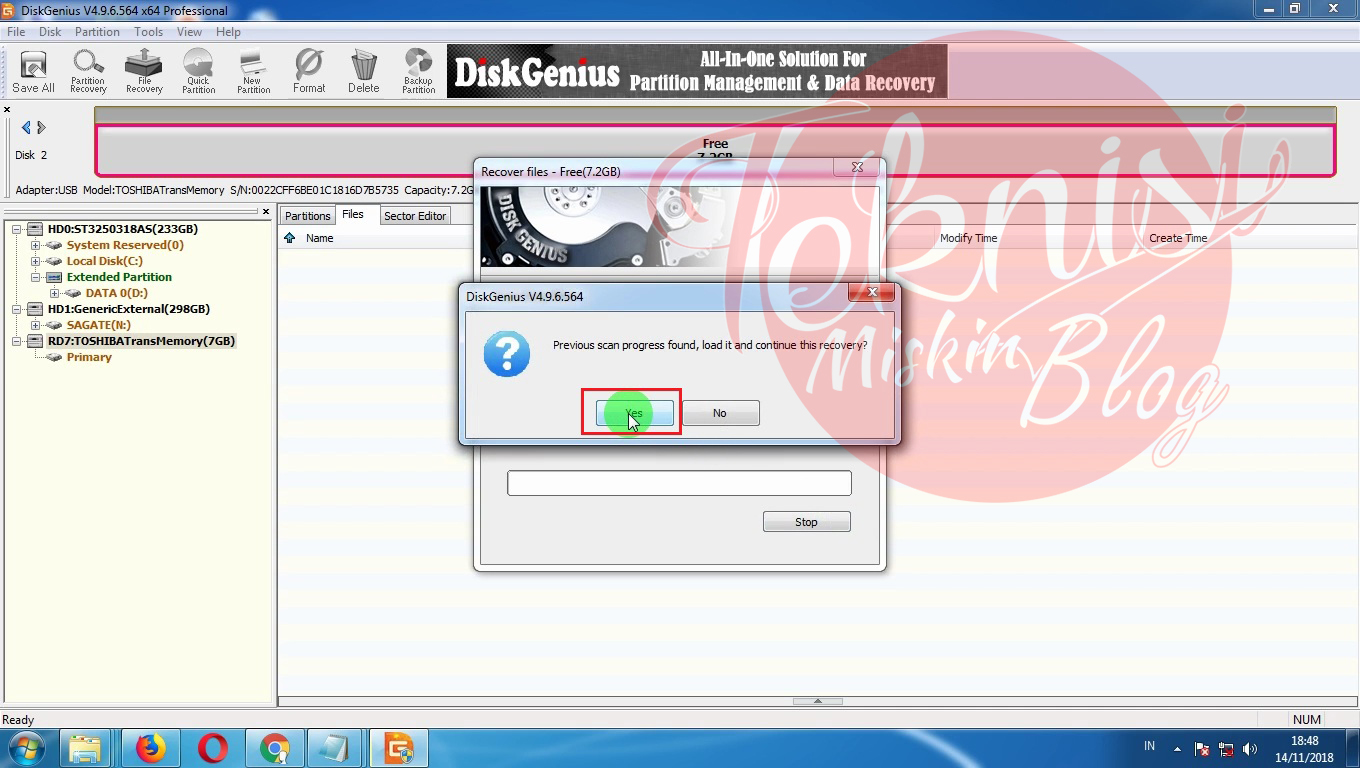
Task: Click the up-folder arrow next to Name
Action: coord(290,238)
